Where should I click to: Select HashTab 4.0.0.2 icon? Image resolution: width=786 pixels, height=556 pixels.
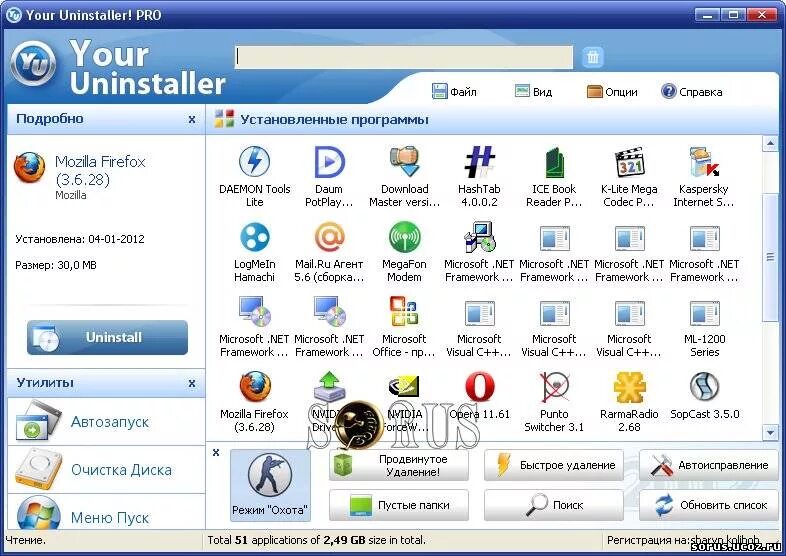click(x=479, y=163)
